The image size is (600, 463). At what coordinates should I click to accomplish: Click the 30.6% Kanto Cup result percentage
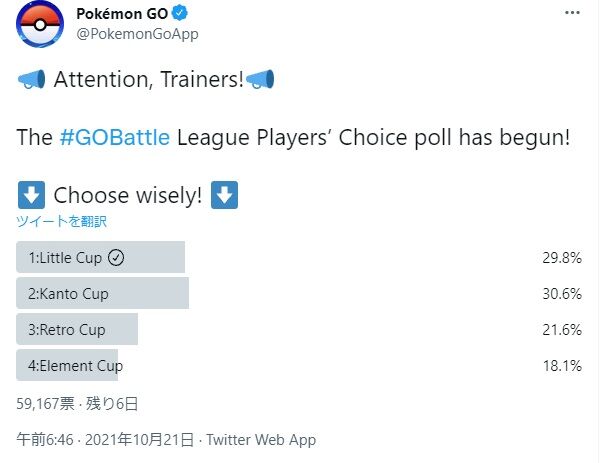pos(561,294)
